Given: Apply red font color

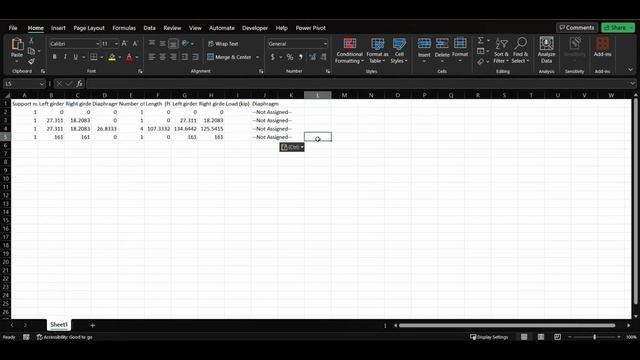Looking at the screenshot, I should pyautogui.click(x=129, y=57).
